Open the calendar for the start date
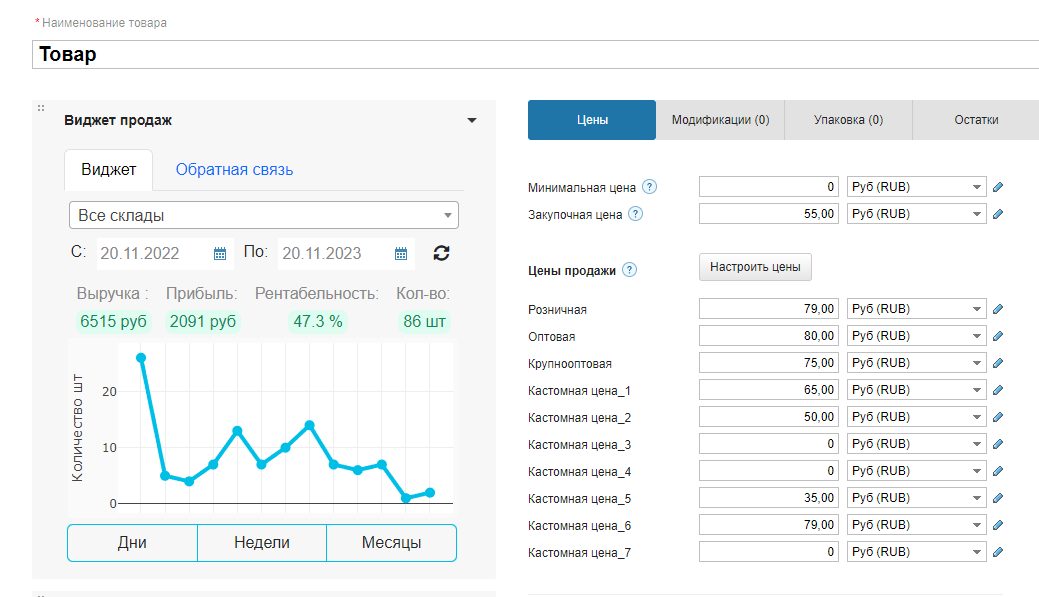Screen dimensions: 1039x597 click(220, 253)
